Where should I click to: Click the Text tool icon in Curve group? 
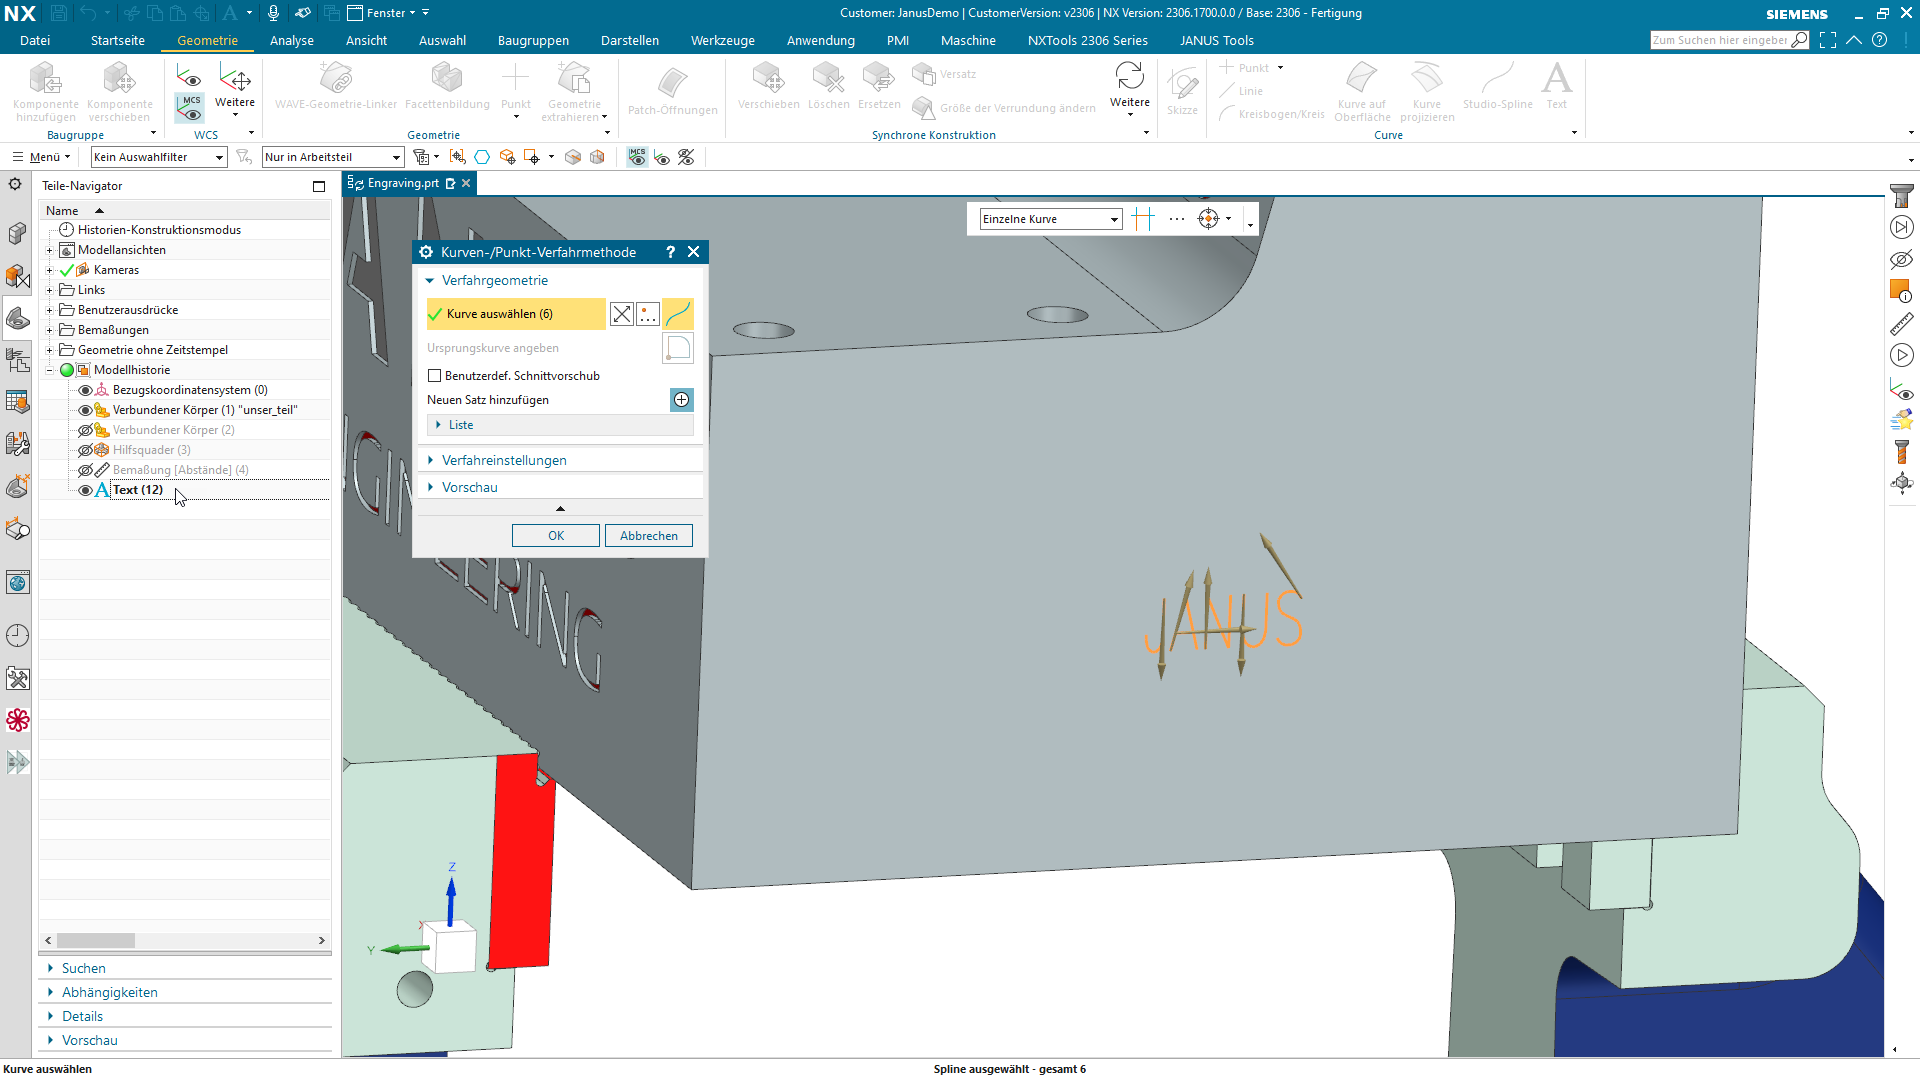[1556, 79]
